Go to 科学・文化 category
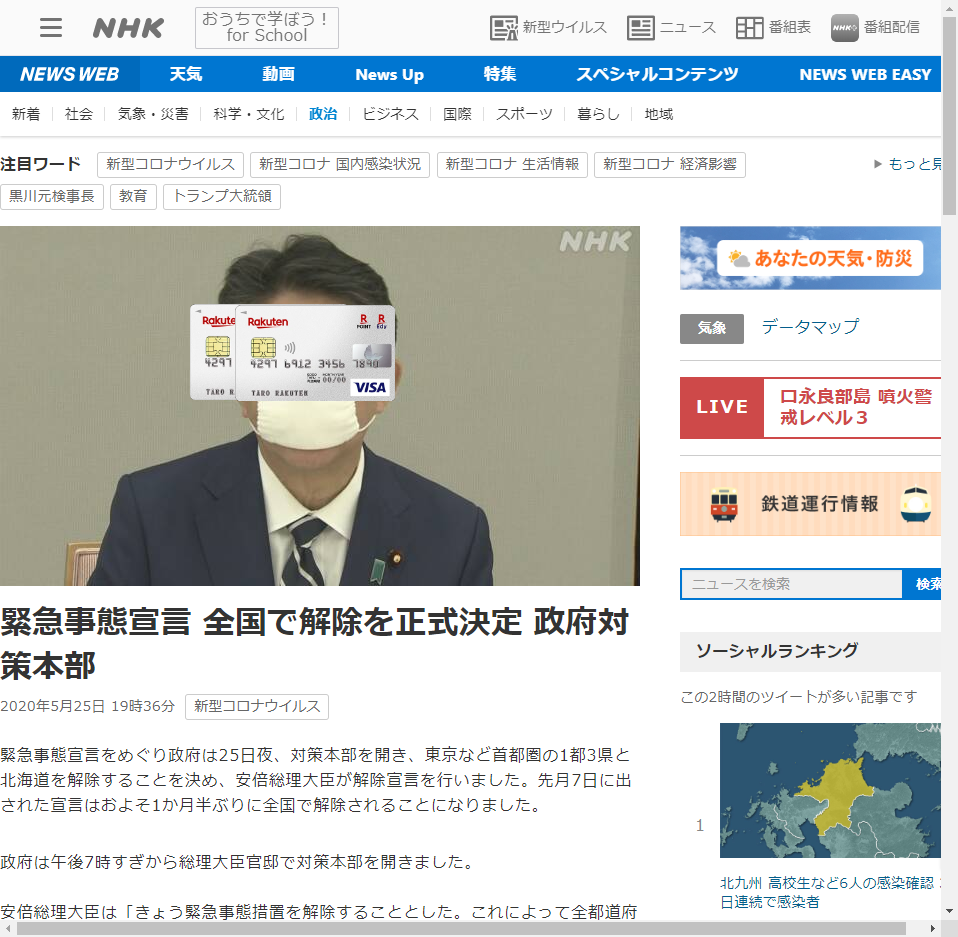 (249, 114)
